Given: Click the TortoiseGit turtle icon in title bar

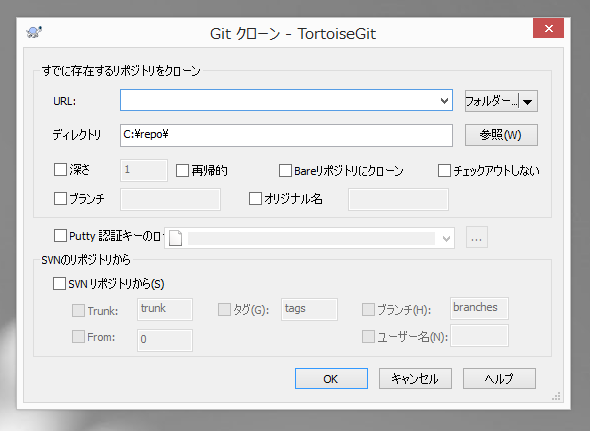Looking at the screenshot, I should click(34, 32).
